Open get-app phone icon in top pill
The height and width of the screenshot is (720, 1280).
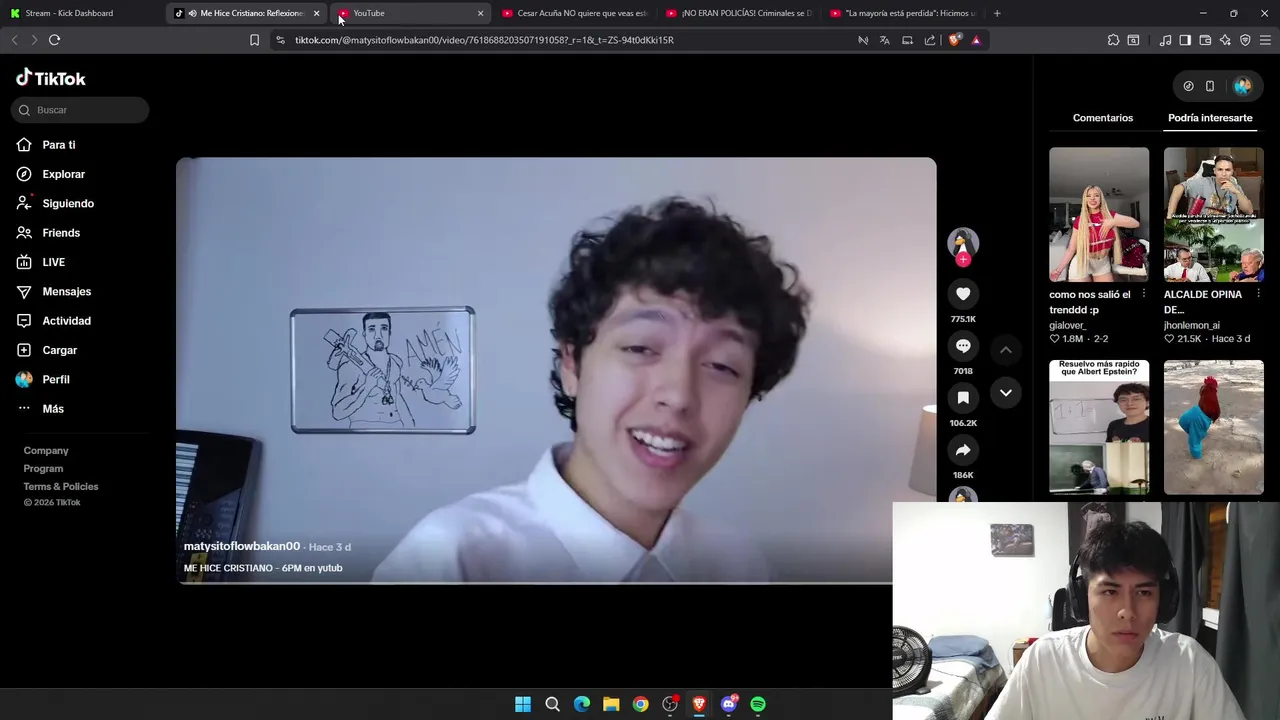click(1210, 86)
